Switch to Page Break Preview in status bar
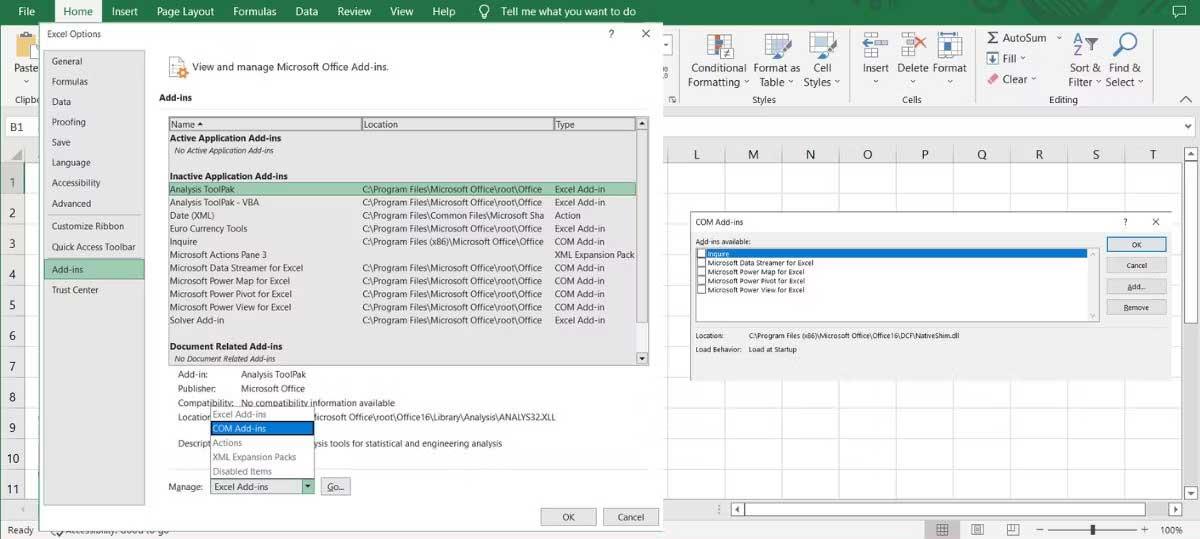The height and width of the screenshot is (539, 1200). pos(1014,530)
